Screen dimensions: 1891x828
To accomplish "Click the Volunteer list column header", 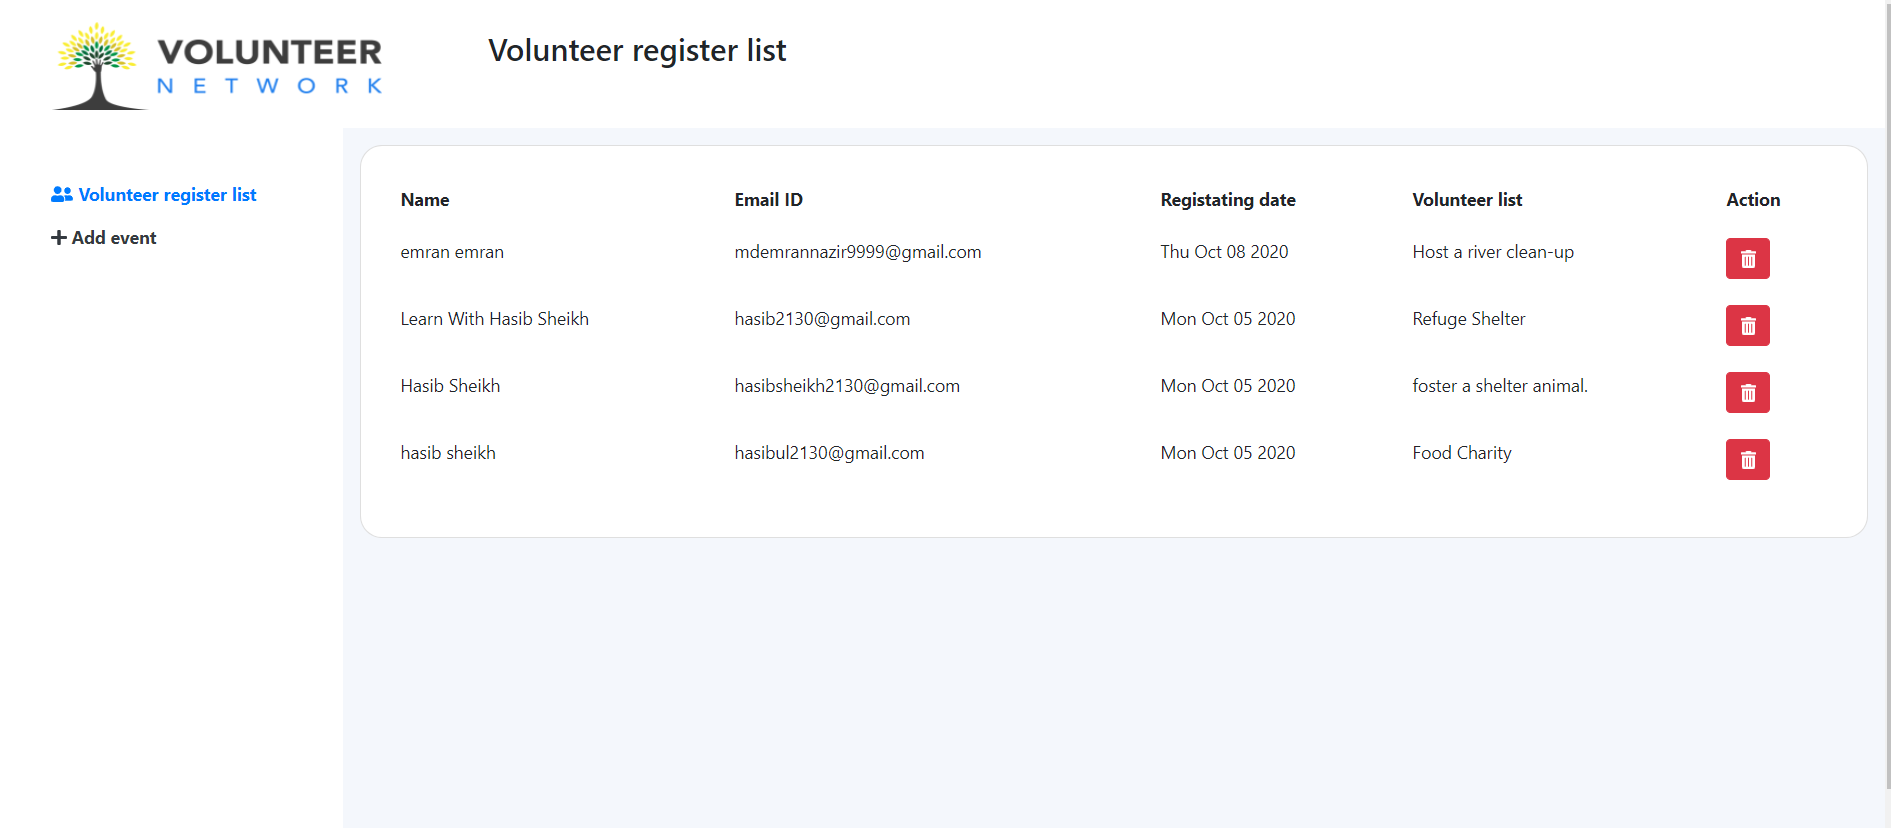I will click(1467, 200).
